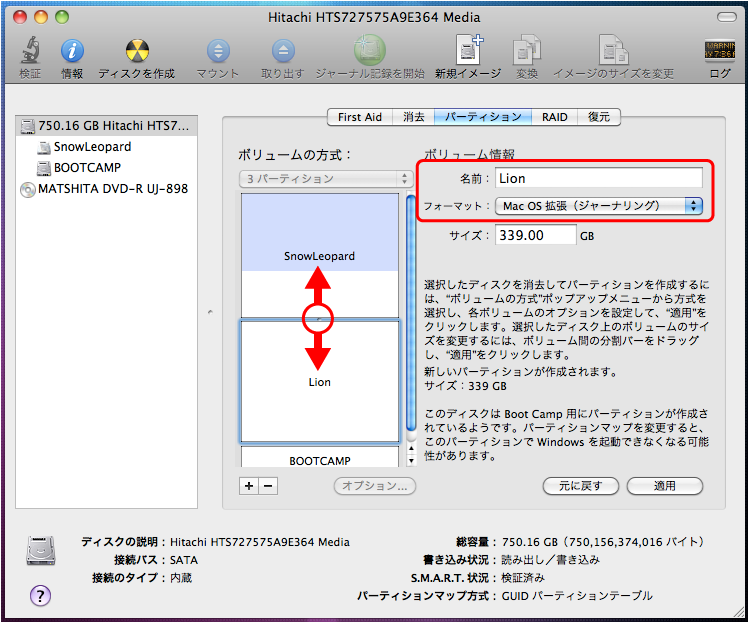Open the Info (情報) toolbar icon

point(72,50)
